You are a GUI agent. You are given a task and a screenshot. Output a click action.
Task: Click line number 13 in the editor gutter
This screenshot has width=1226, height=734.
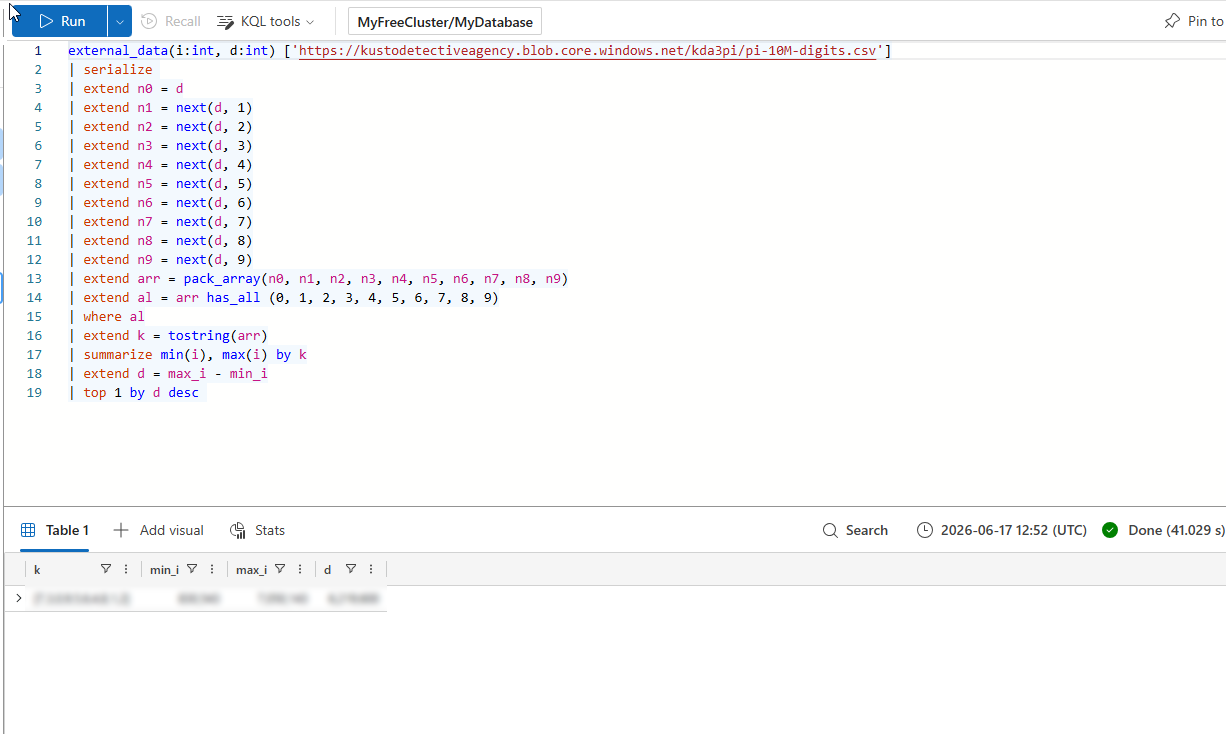[35, 279]
